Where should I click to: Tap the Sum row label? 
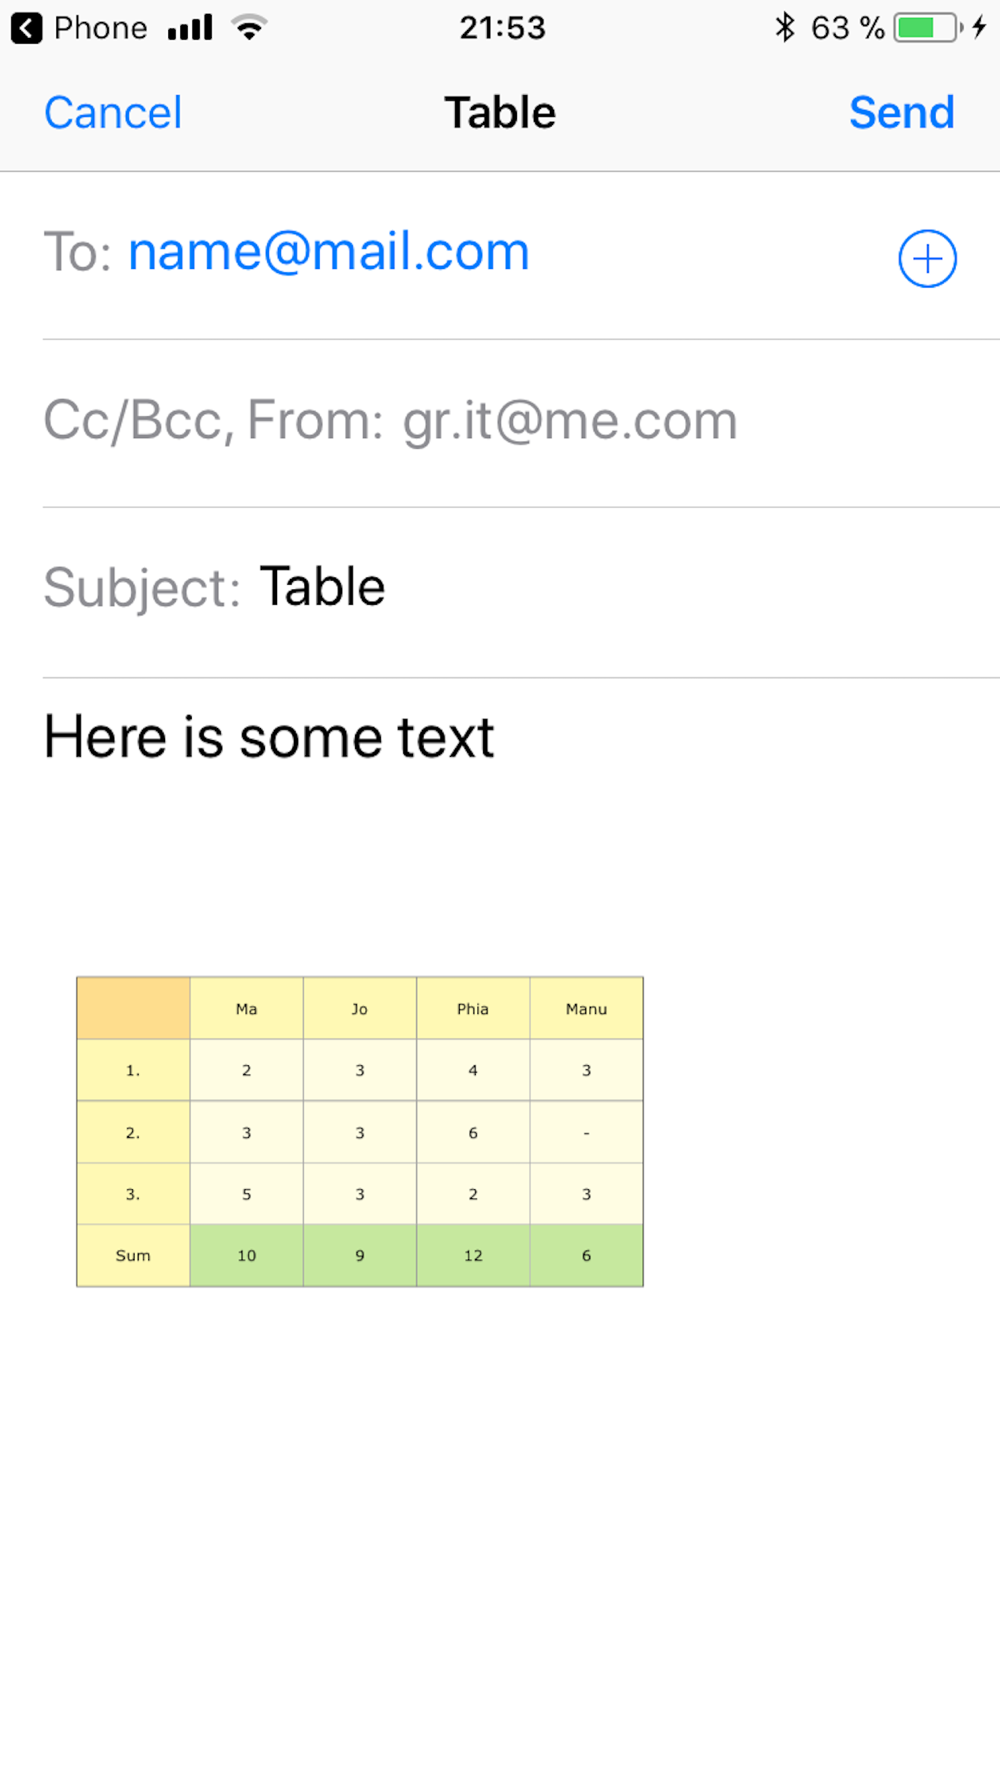pos(133,1256)
